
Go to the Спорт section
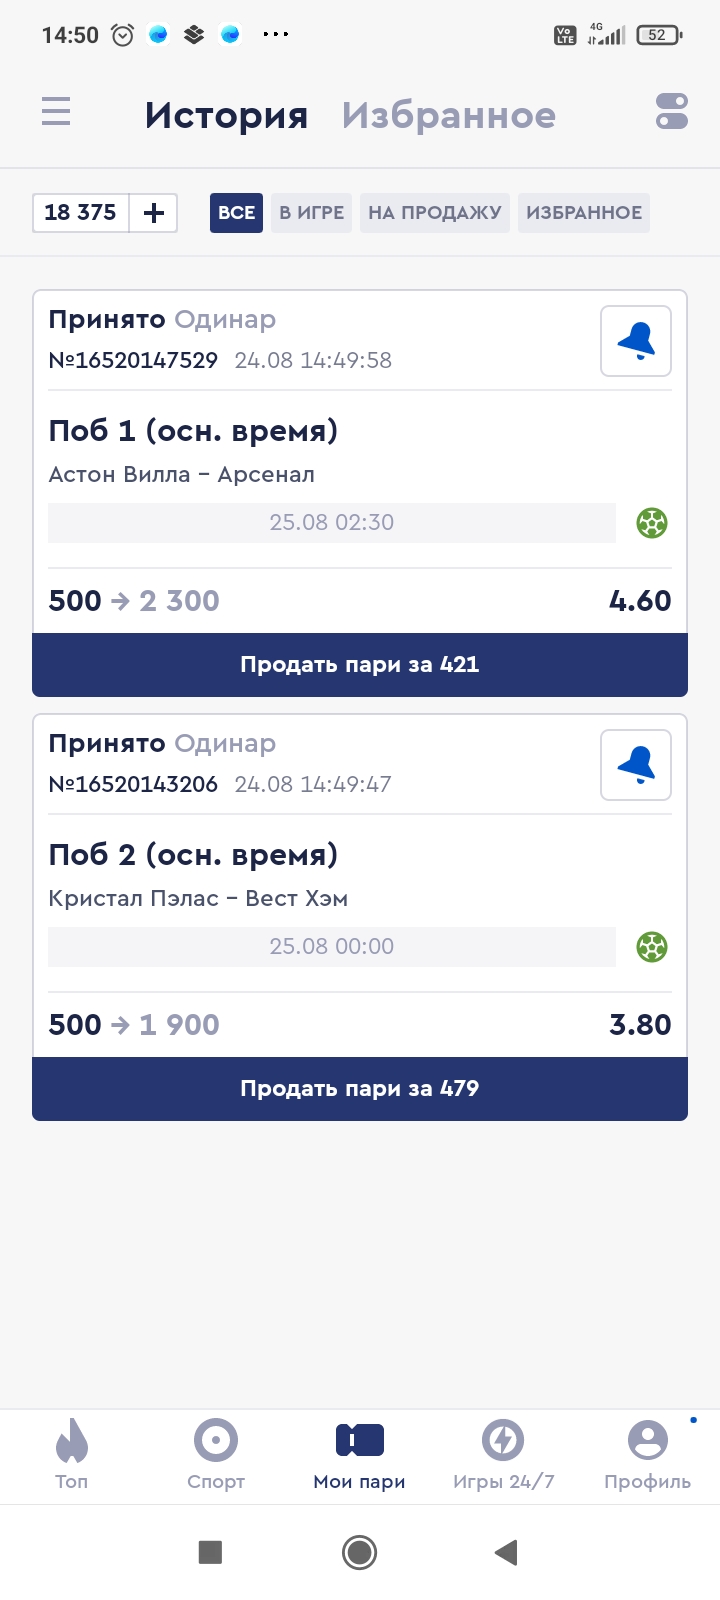pos(216,1455)
